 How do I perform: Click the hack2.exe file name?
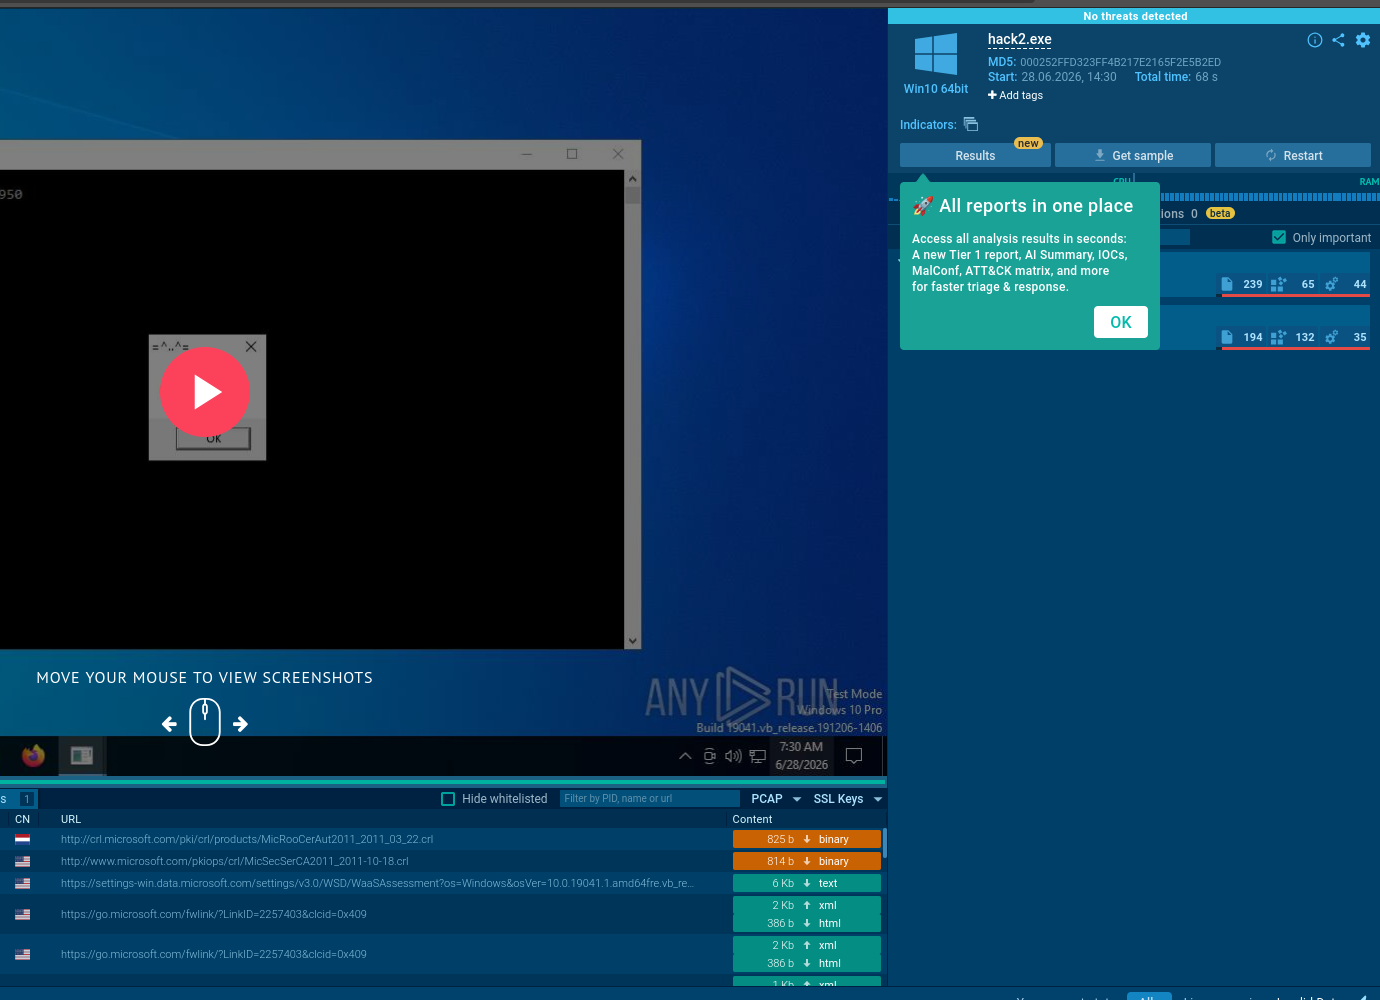1019,39
